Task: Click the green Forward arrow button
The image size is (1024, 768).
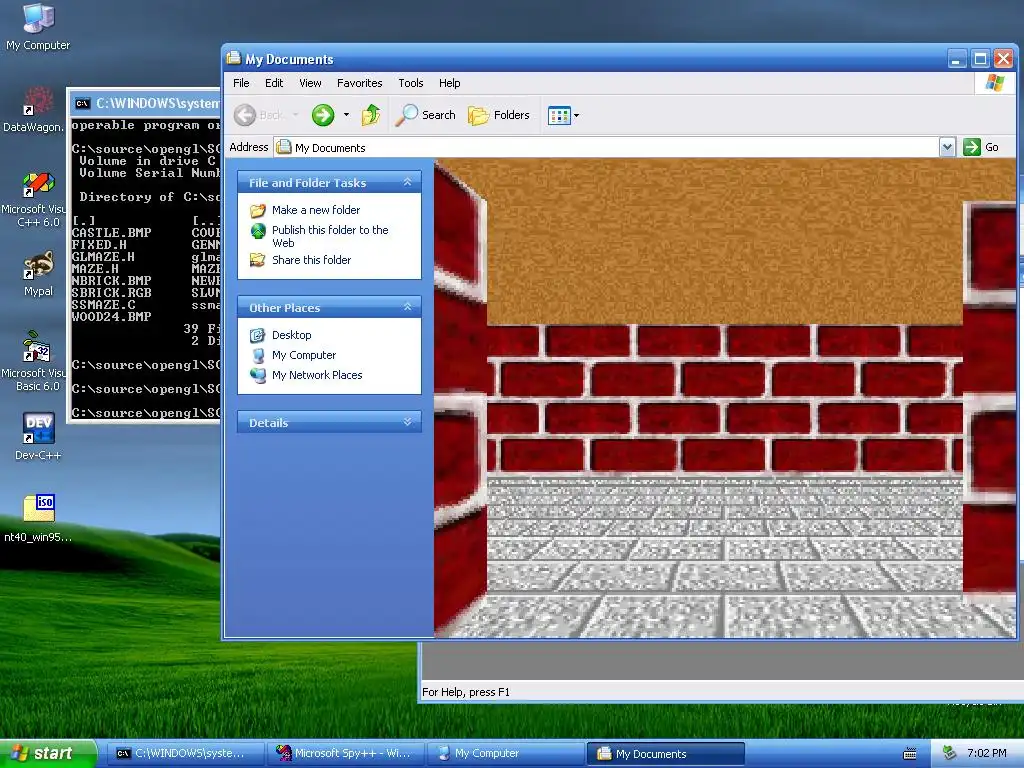Action: [323, 115]
